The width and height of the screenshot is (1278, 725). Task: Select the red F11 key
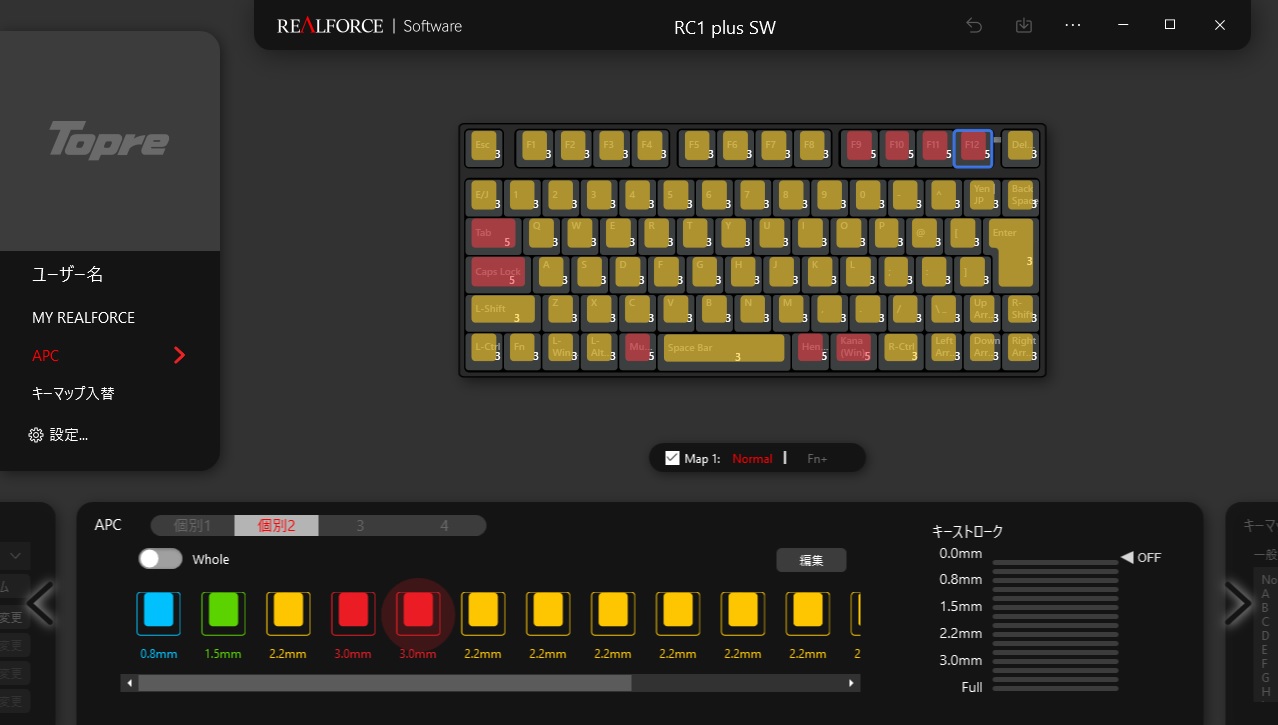click(935, 147)
